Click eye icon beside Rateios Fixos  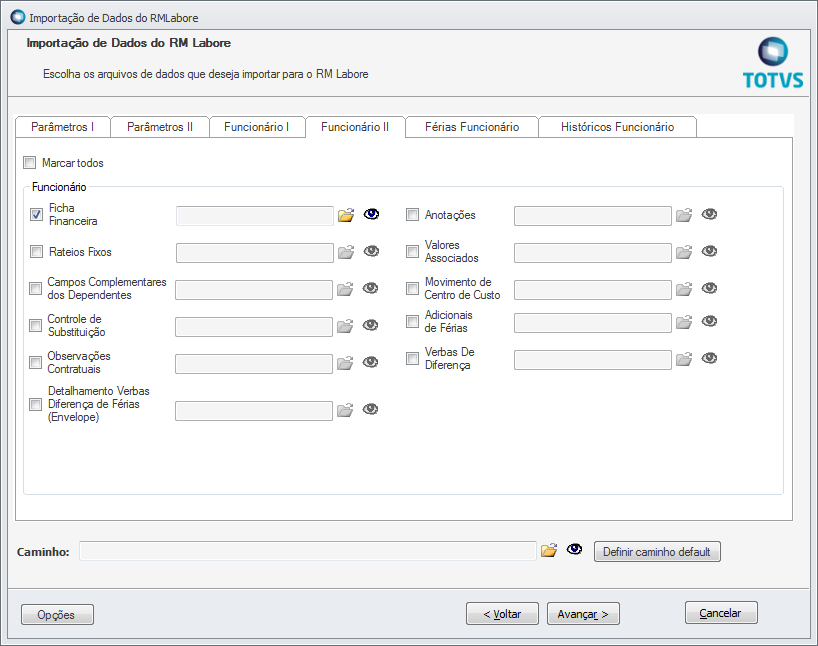371,251
